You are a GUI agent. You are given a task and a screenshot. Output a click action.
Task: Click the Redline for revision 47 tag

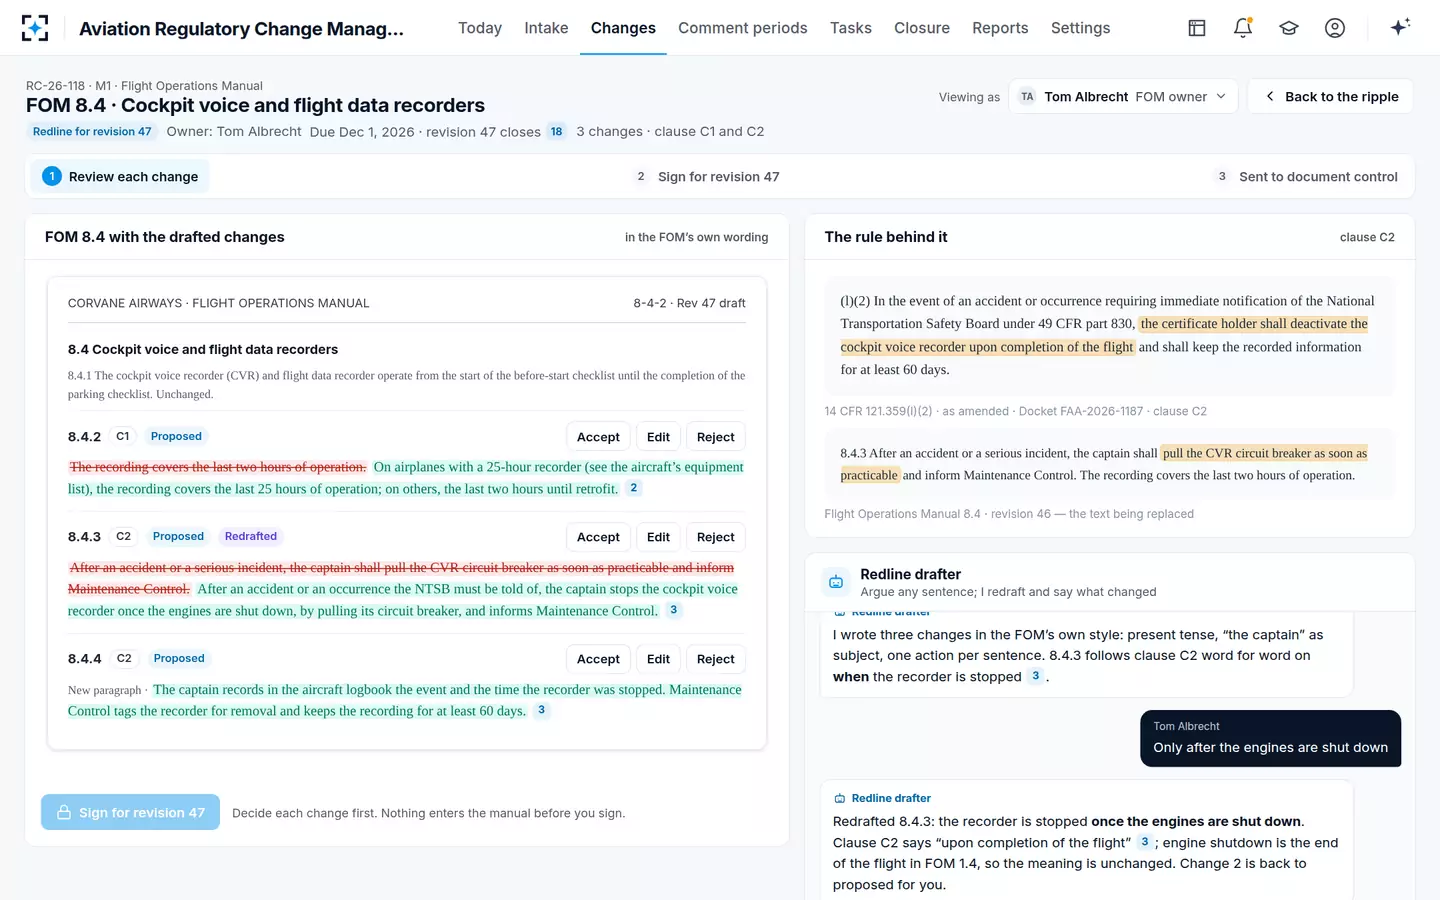92,132
